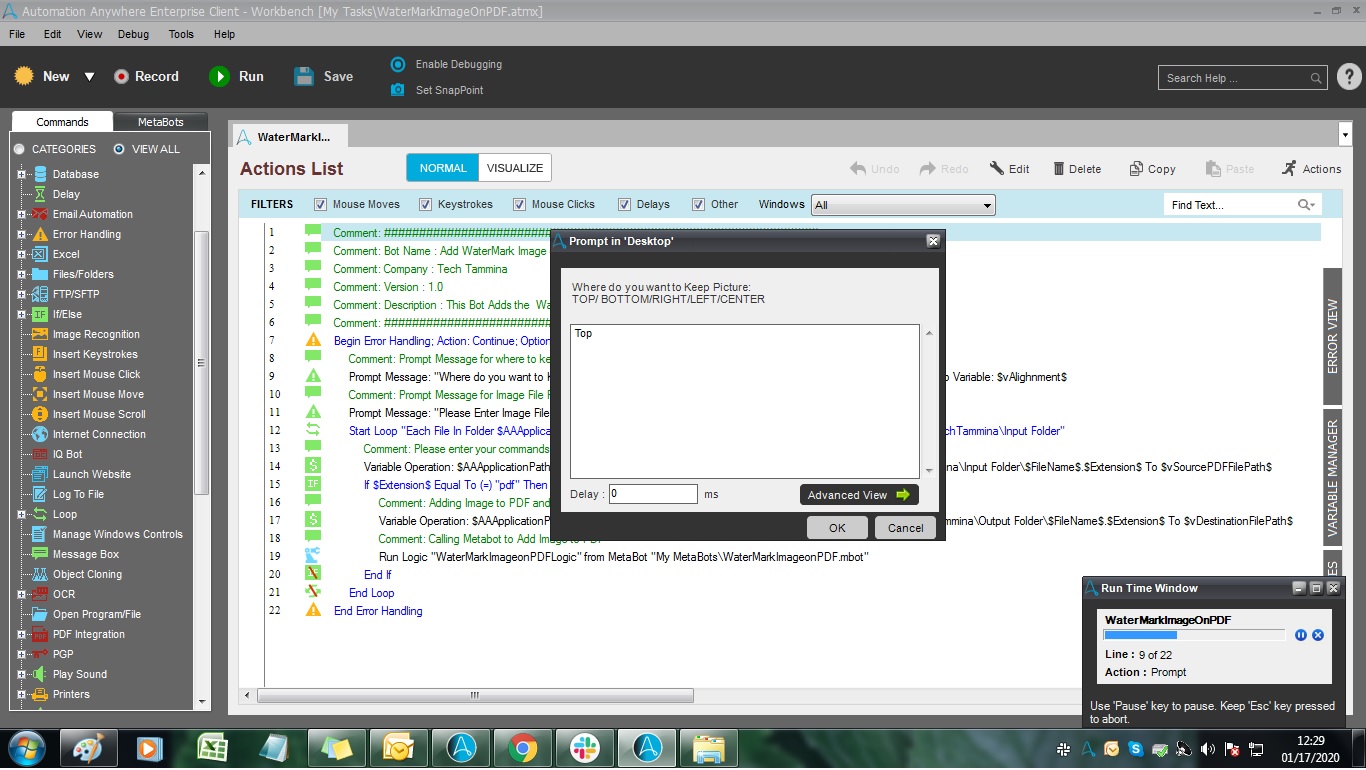This screenshot has height=770, width=1366.
Task: Click the Run Time progress bar
Action: point(1194,635)
